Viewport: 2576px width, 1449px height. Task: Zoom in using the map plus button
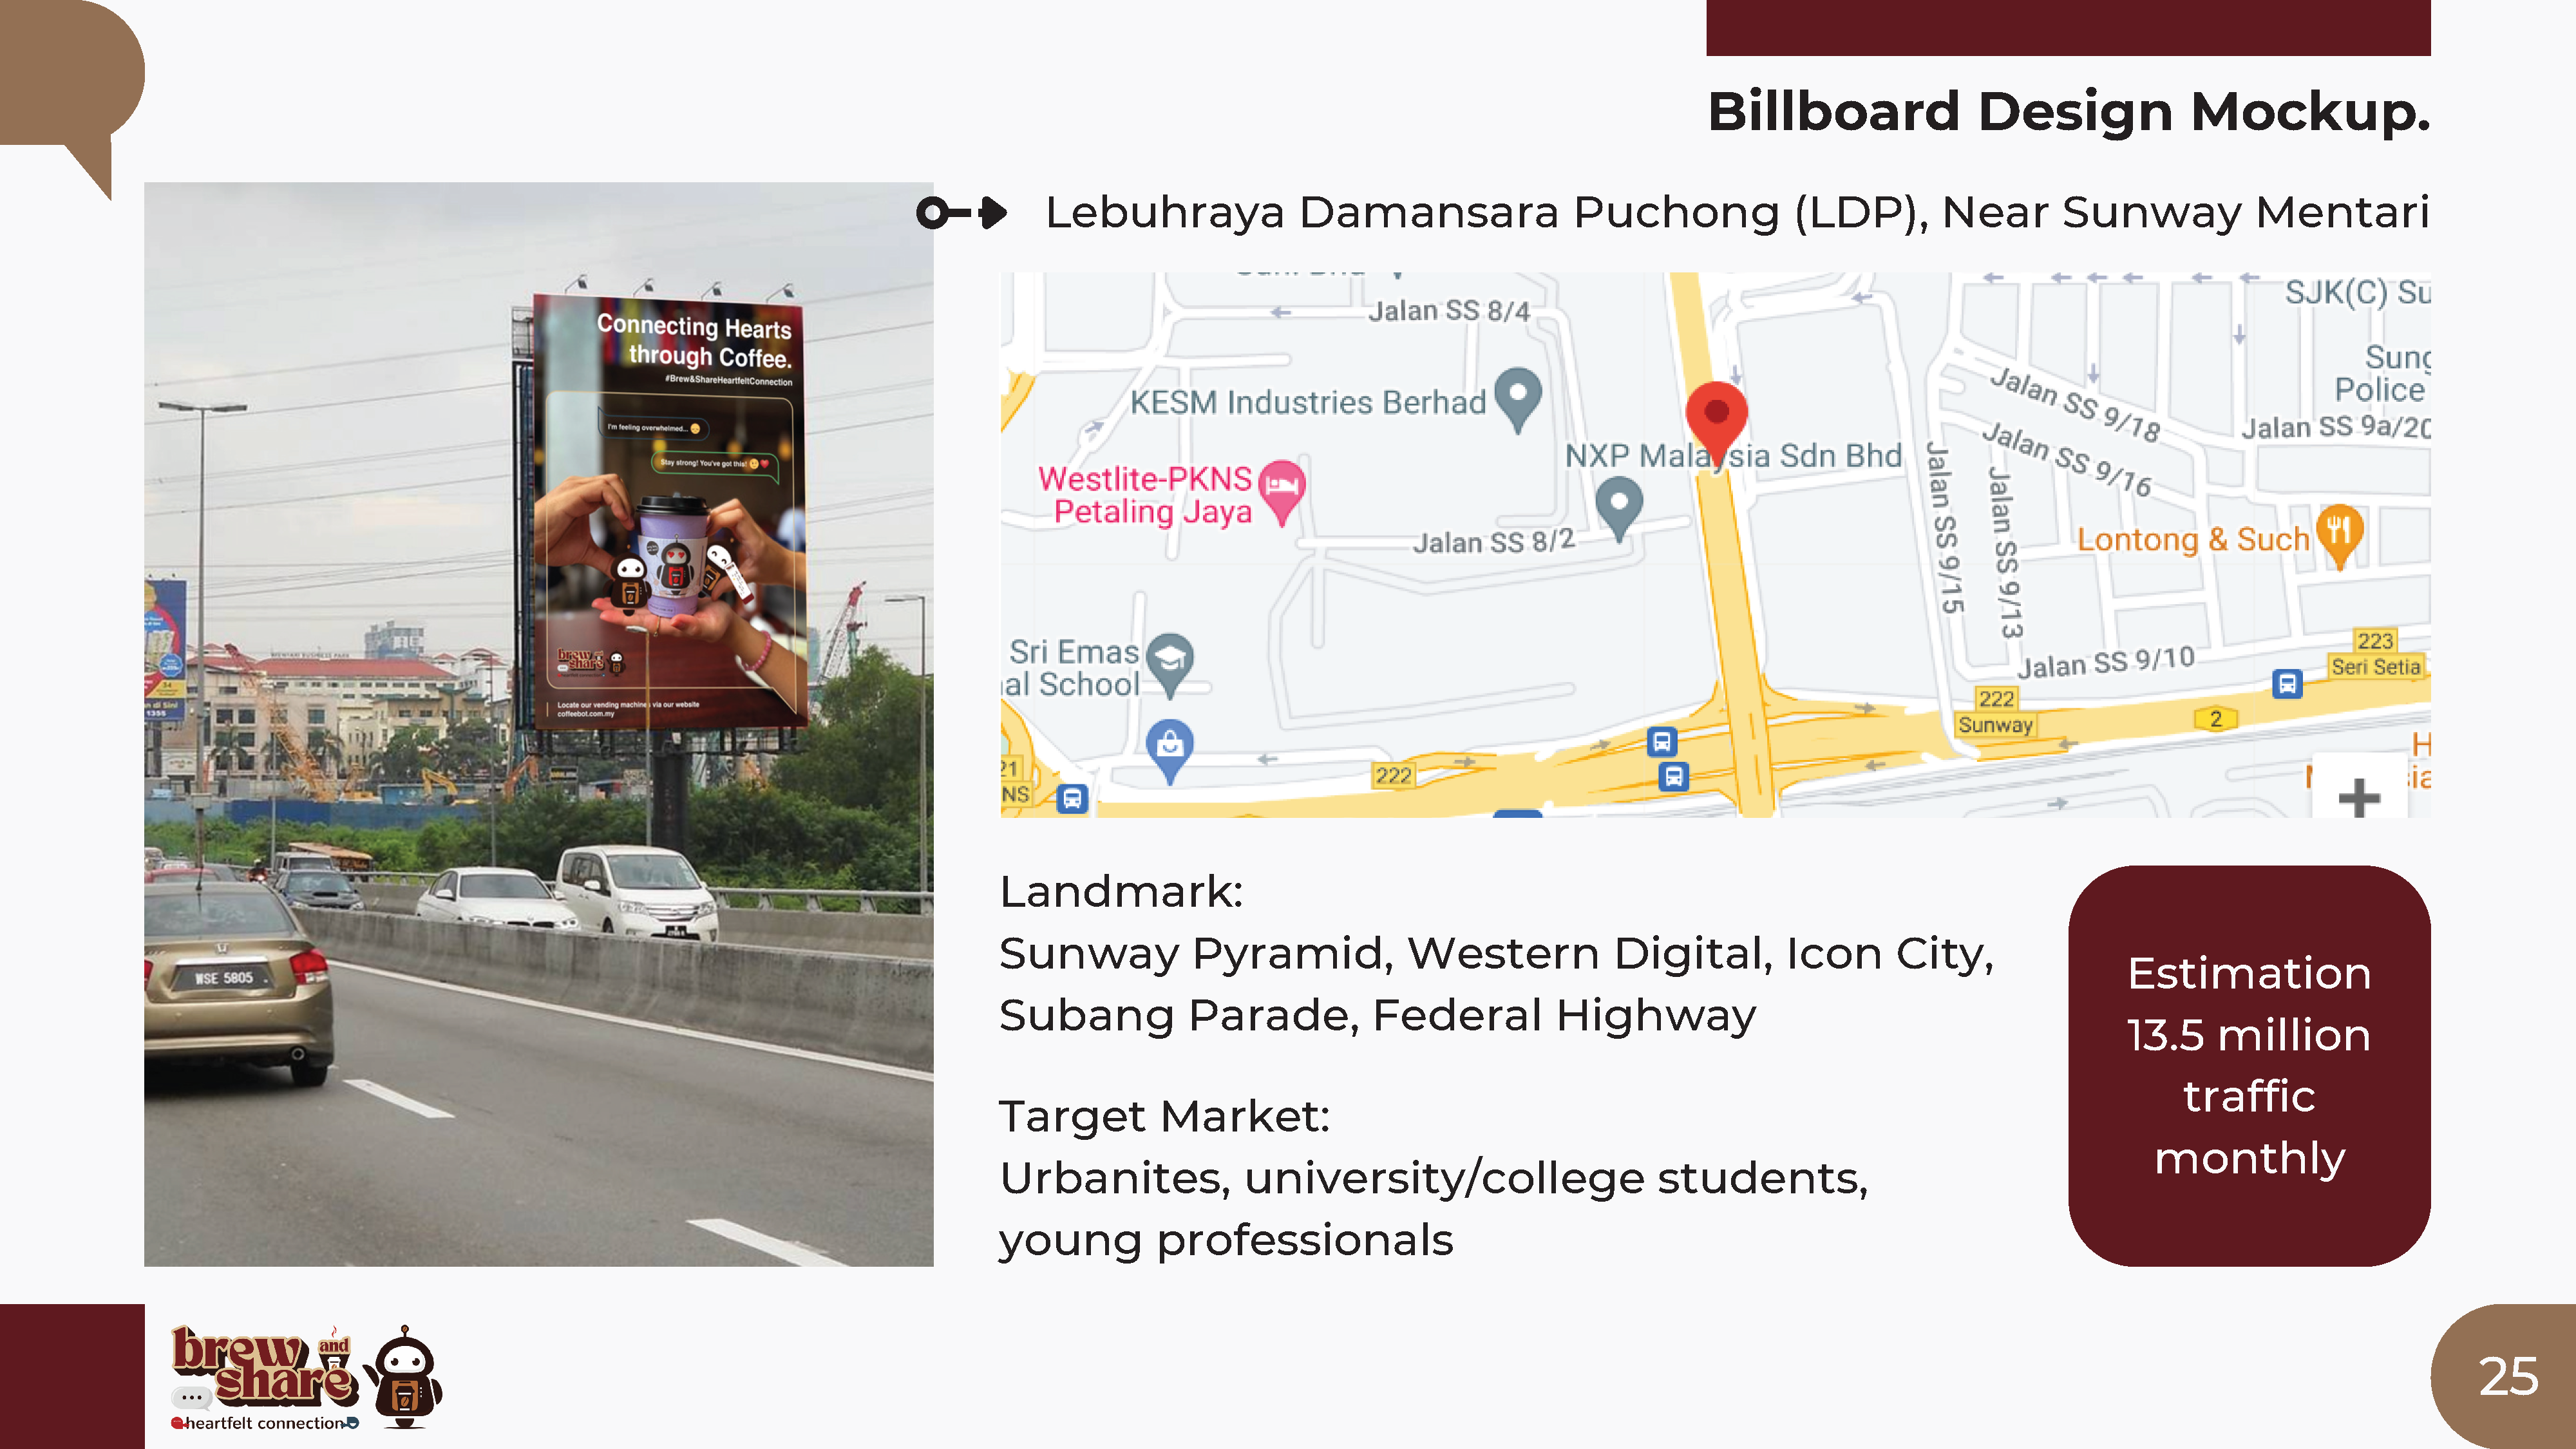coord(2359,797)
